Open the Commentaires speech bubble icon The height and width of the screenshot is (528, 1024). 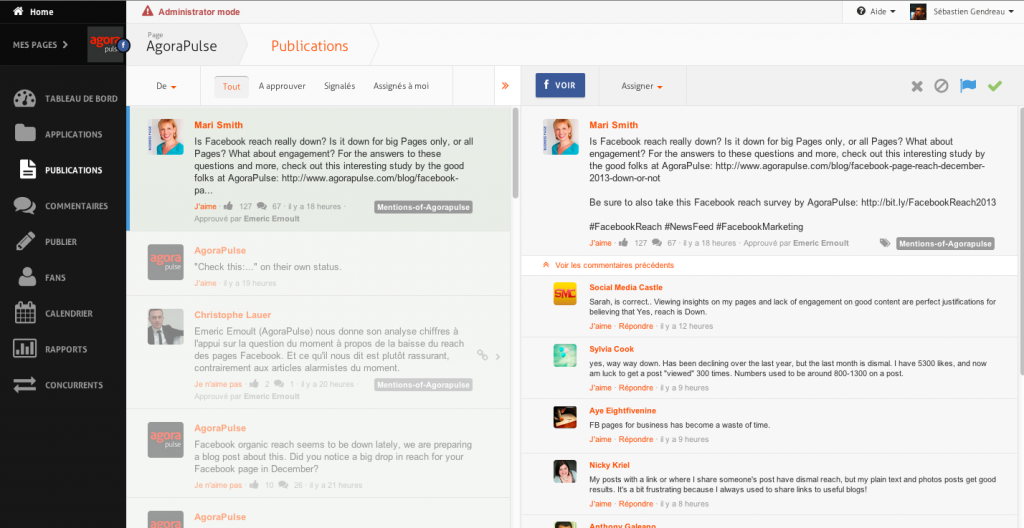point(25,206)
